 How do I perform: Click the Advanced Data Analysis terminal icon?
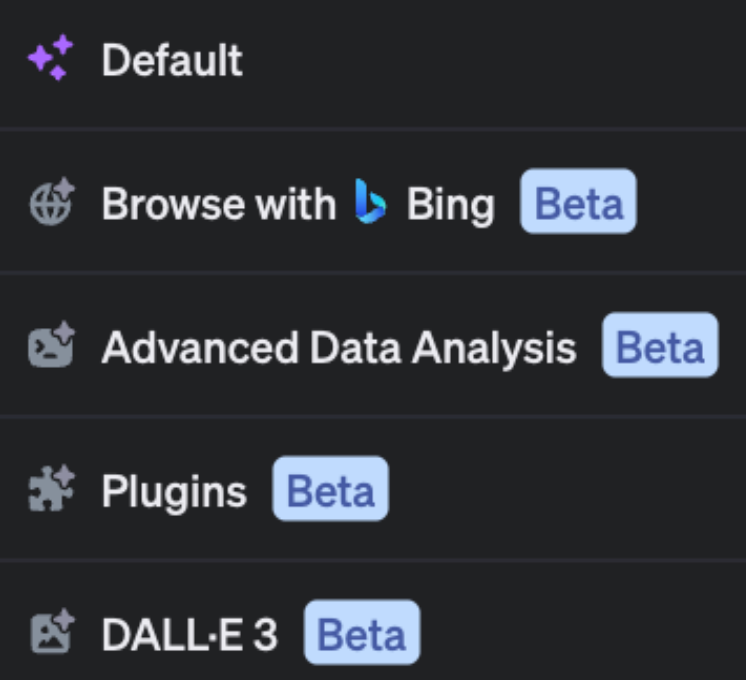(x=50, y=346)
